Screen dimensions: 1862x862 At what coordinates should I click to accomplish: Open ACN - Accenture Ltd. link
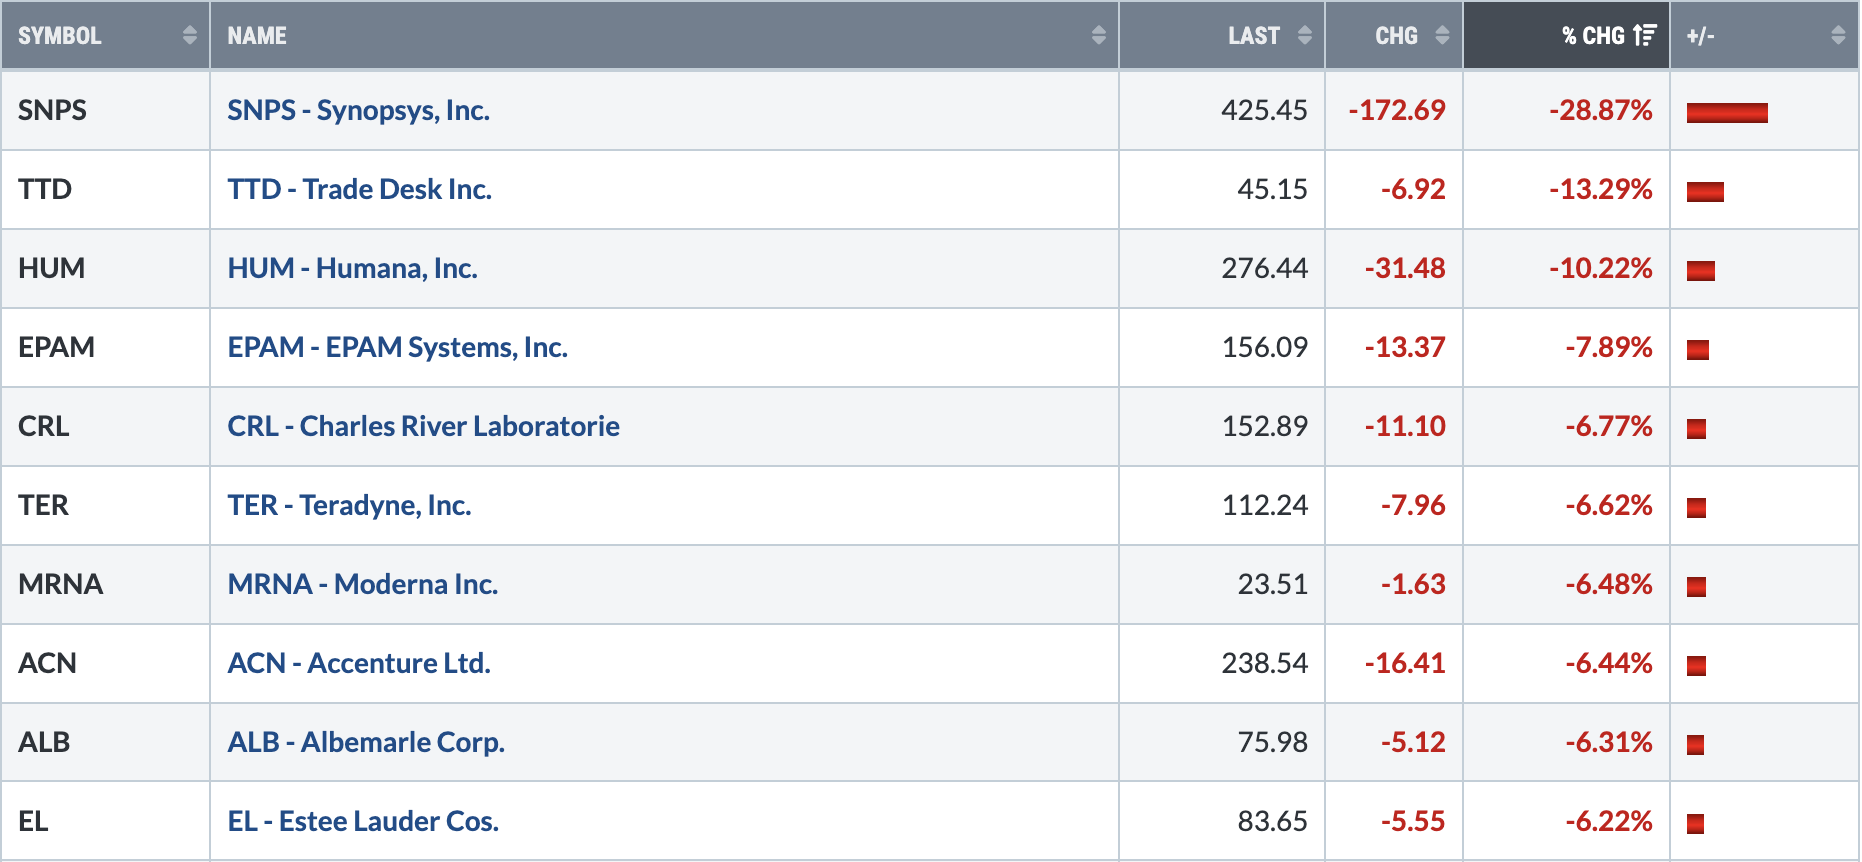pyautogui.click(x=358, y=663)
